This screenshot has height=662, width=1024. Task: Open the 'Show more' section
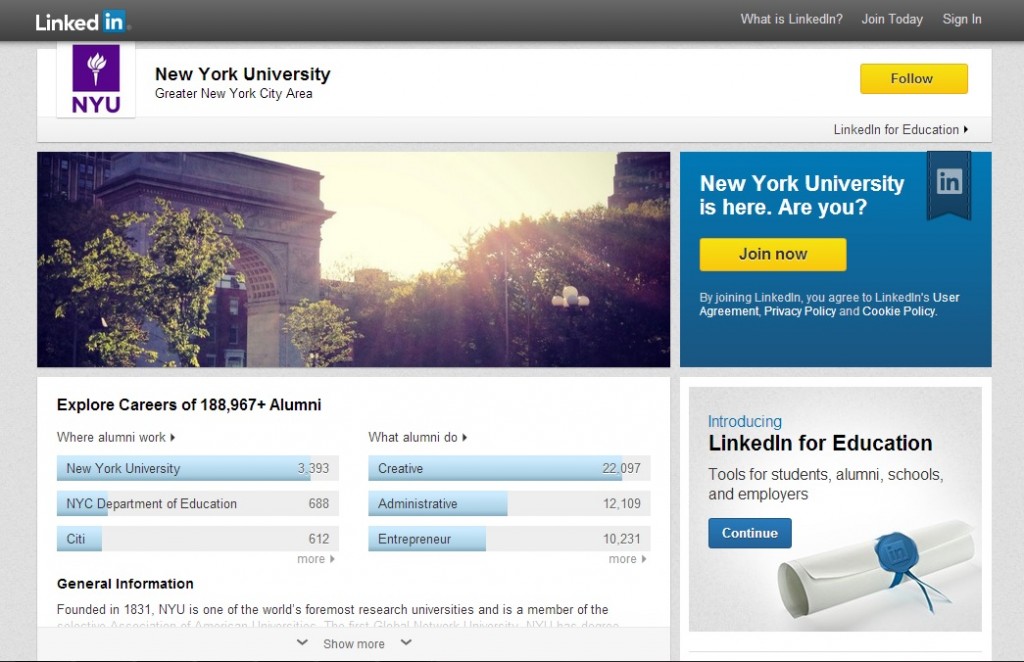(x=353, y=643)
